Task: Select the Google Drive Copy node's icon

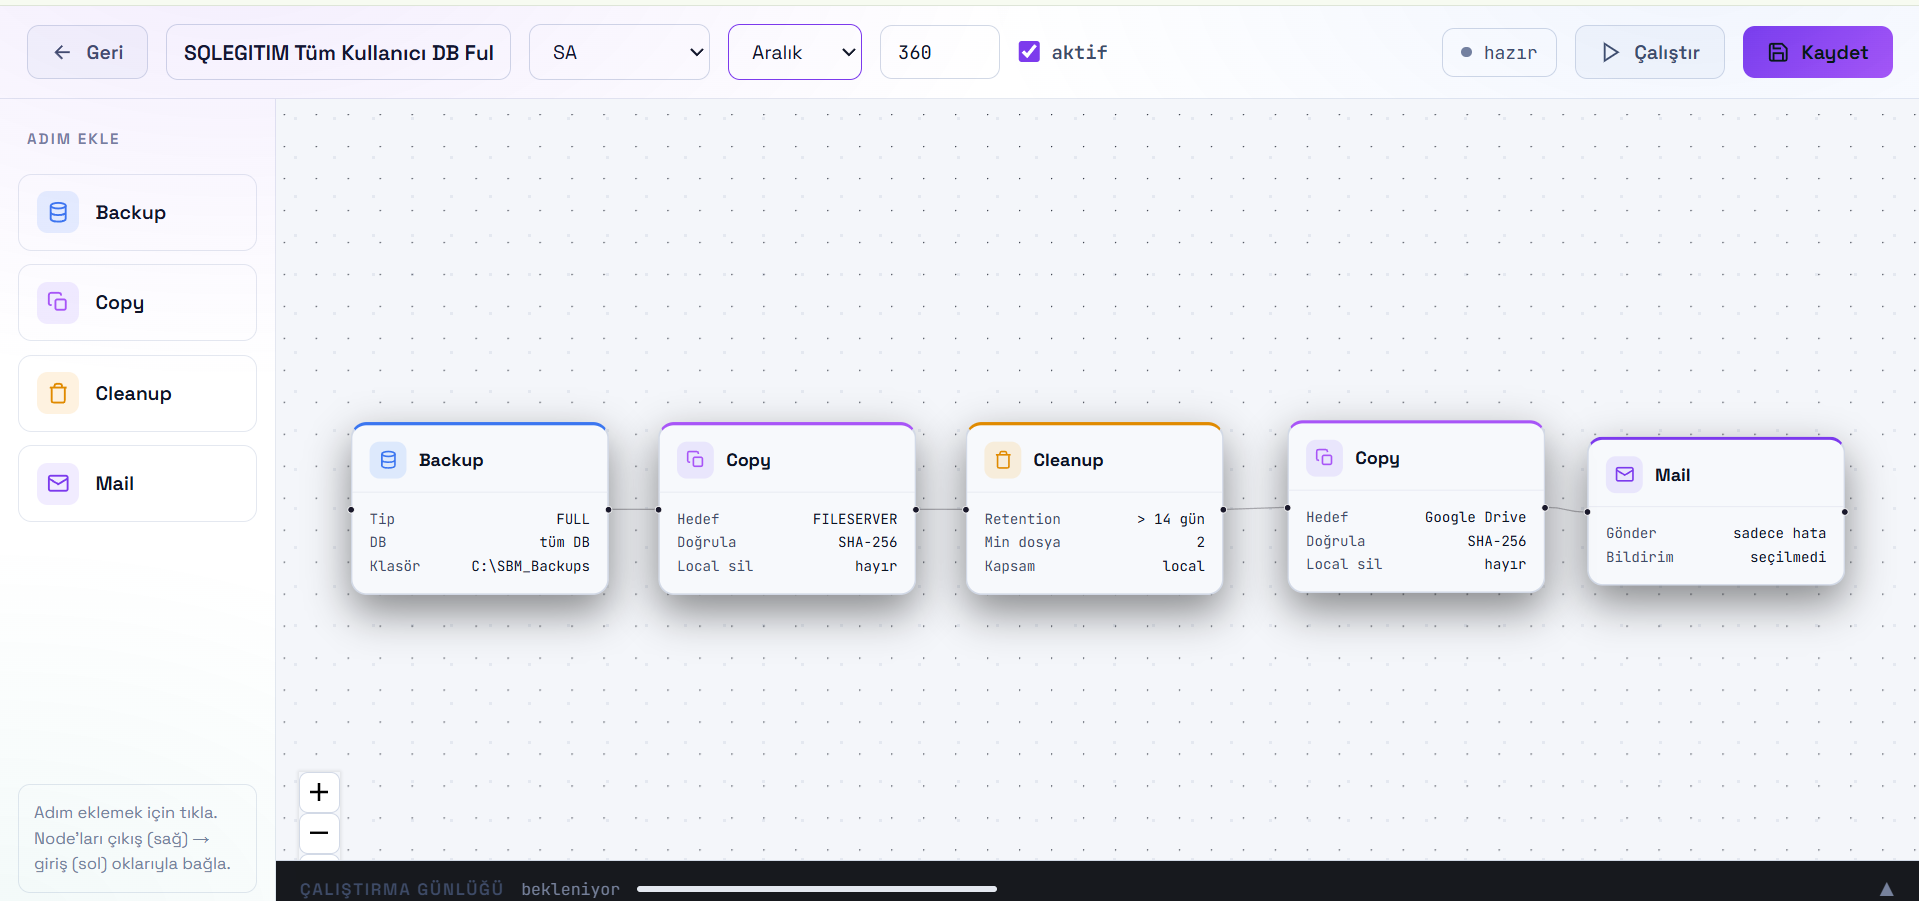Action: click(1324, 457)
